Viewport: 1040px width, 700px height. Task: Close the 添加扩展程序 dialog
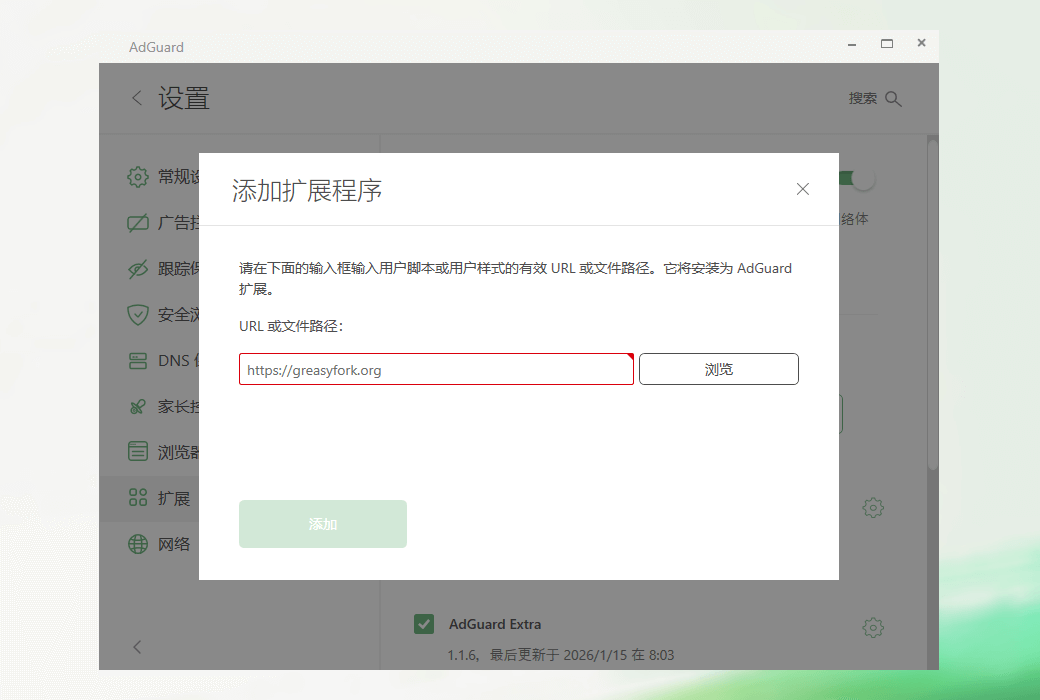point(802,188)
